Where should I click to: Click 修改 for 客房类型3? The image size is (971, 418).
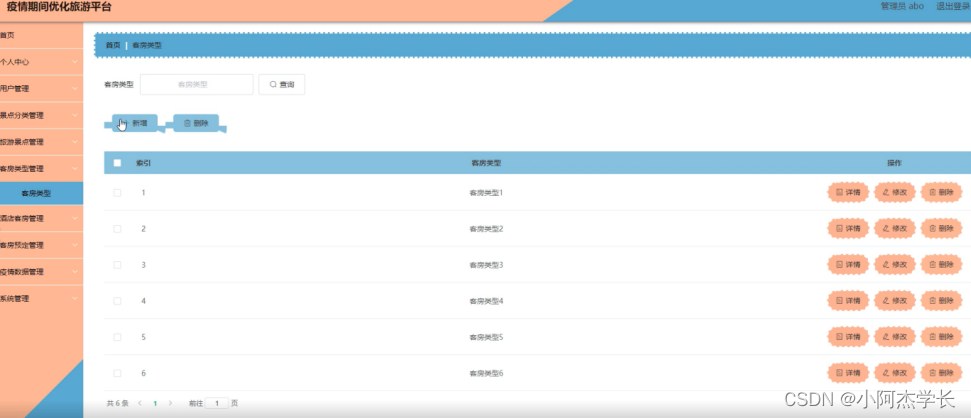pyautogui.click(x=895, y=265)
